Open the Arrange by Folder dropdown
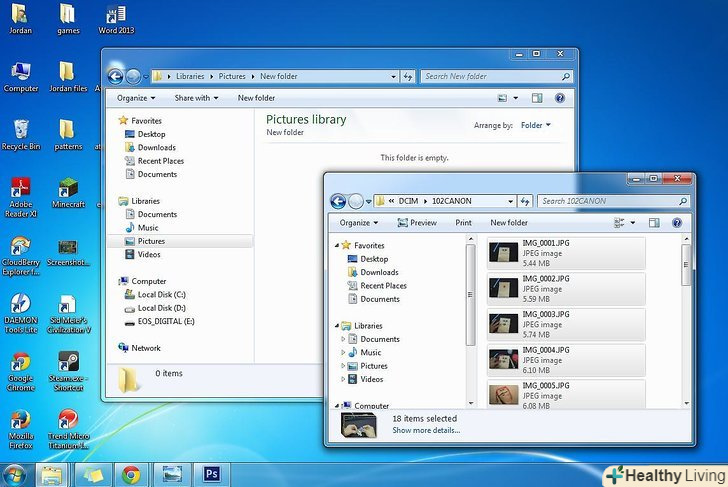 tap(535, 126)
